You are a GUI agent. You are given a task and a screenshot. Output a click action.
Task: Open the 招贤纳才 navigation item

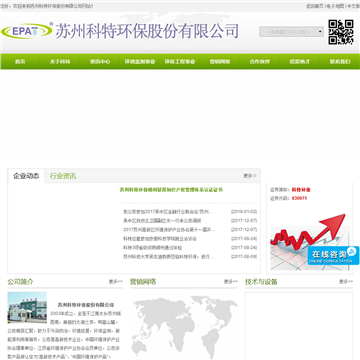pyautogui.click(x=300, y=62)
